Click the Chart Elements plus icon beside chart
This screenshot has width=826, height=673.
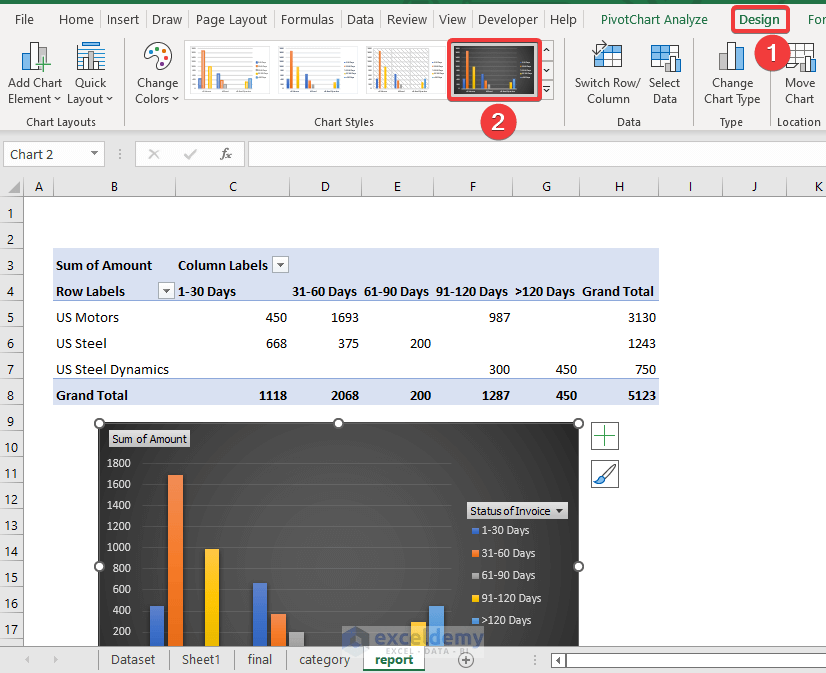coord(606,436)
